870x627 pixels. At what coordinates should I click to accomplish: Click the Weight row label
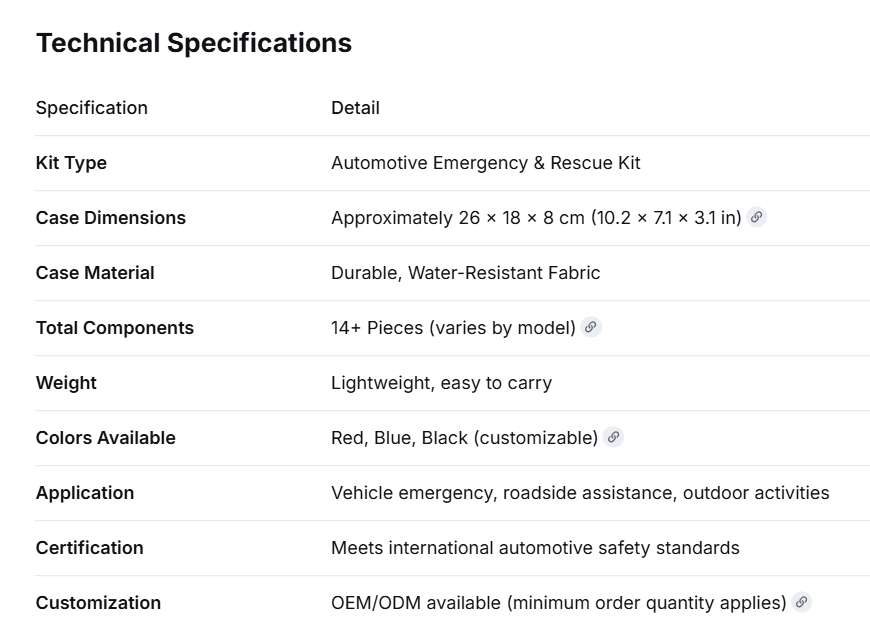click(66, 382)
